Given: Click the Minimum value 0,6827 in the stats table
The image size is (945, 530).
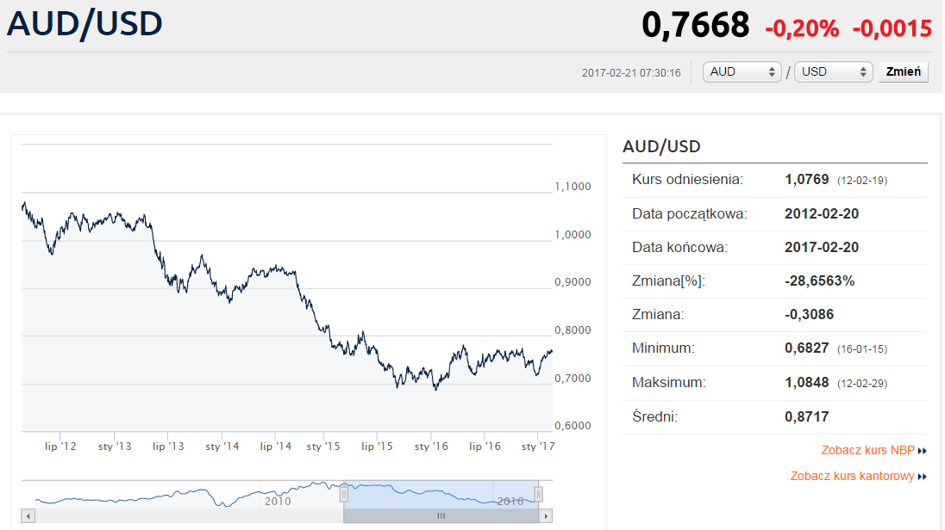Looking at the screenshot, I should (809, 348).
